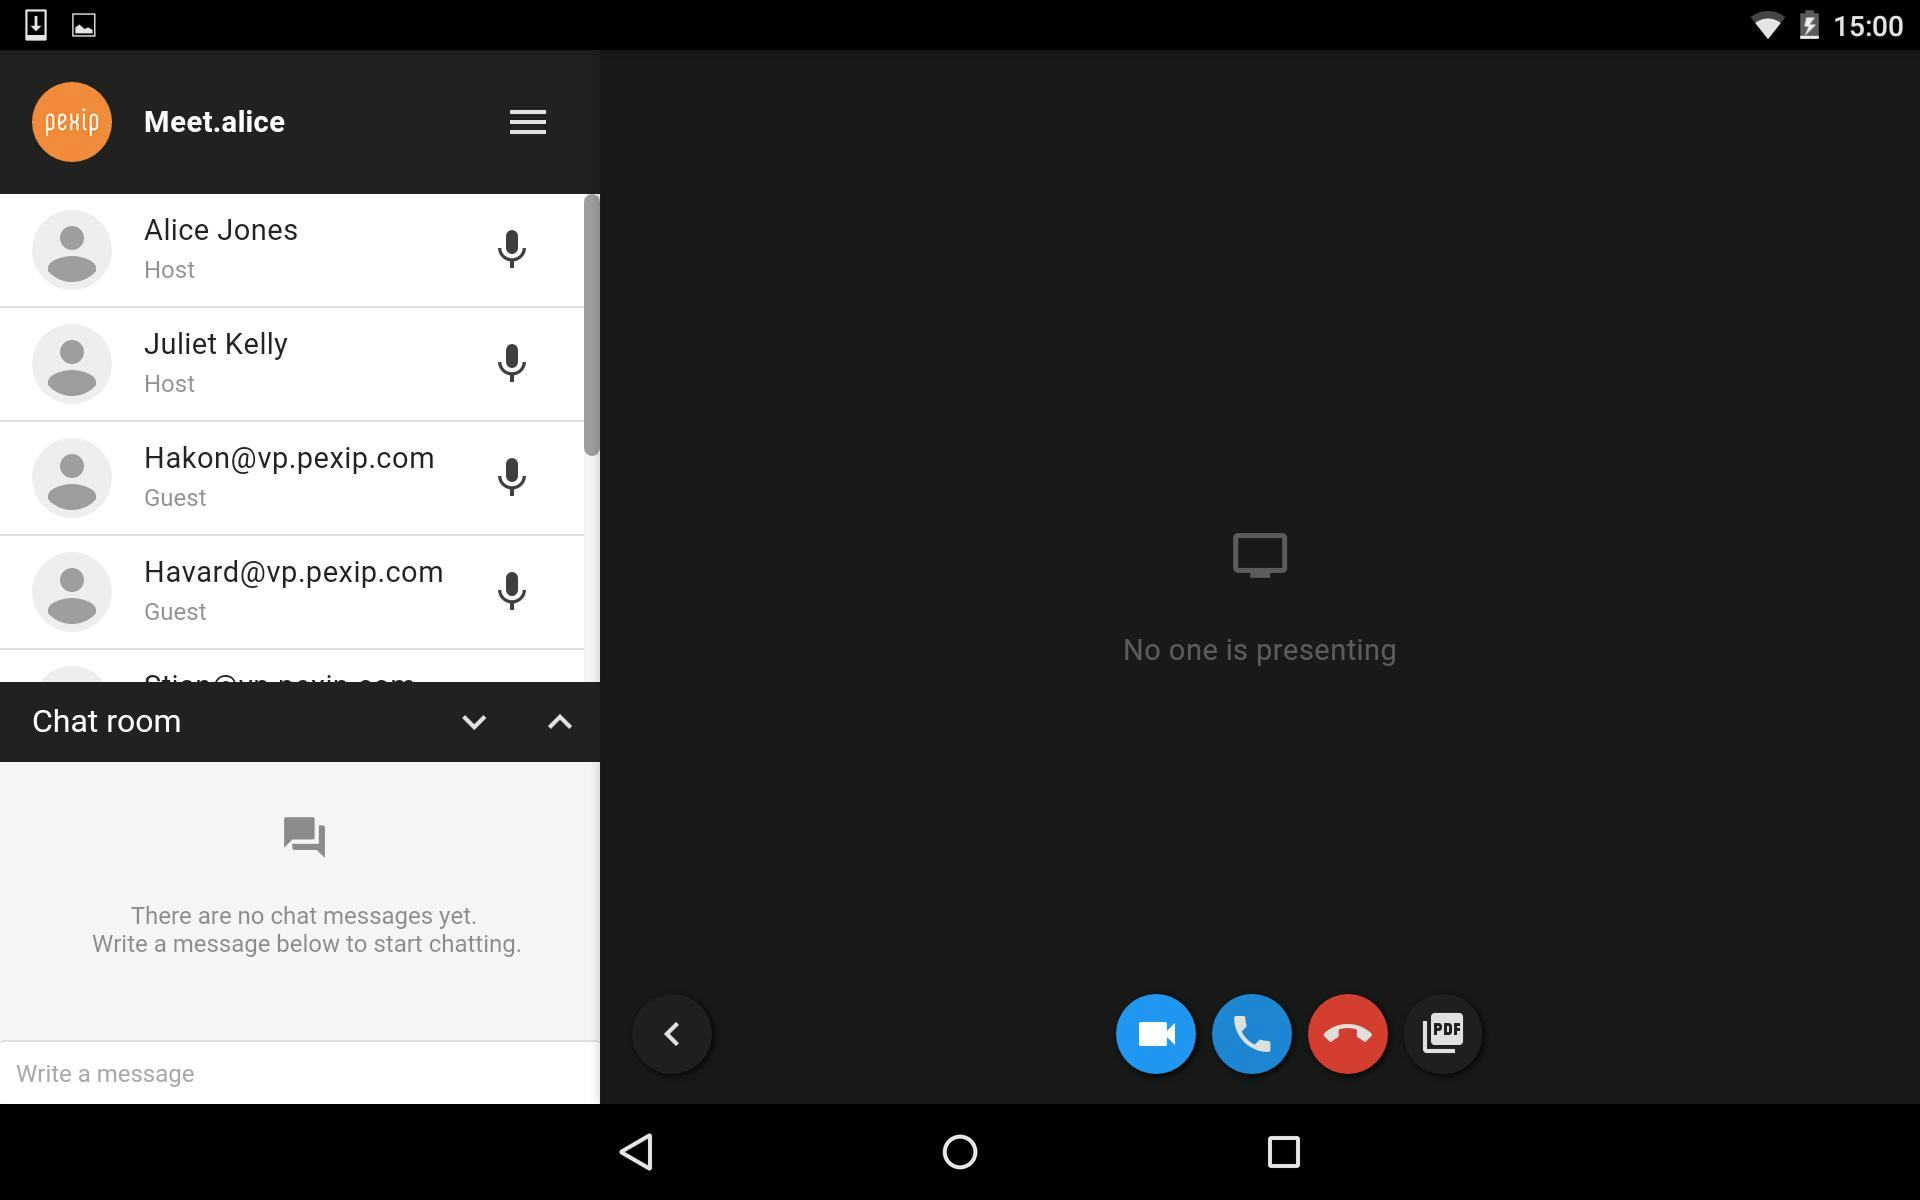Select Alice Jones' avatar
1920x1200 pixels.
[72, 250]
